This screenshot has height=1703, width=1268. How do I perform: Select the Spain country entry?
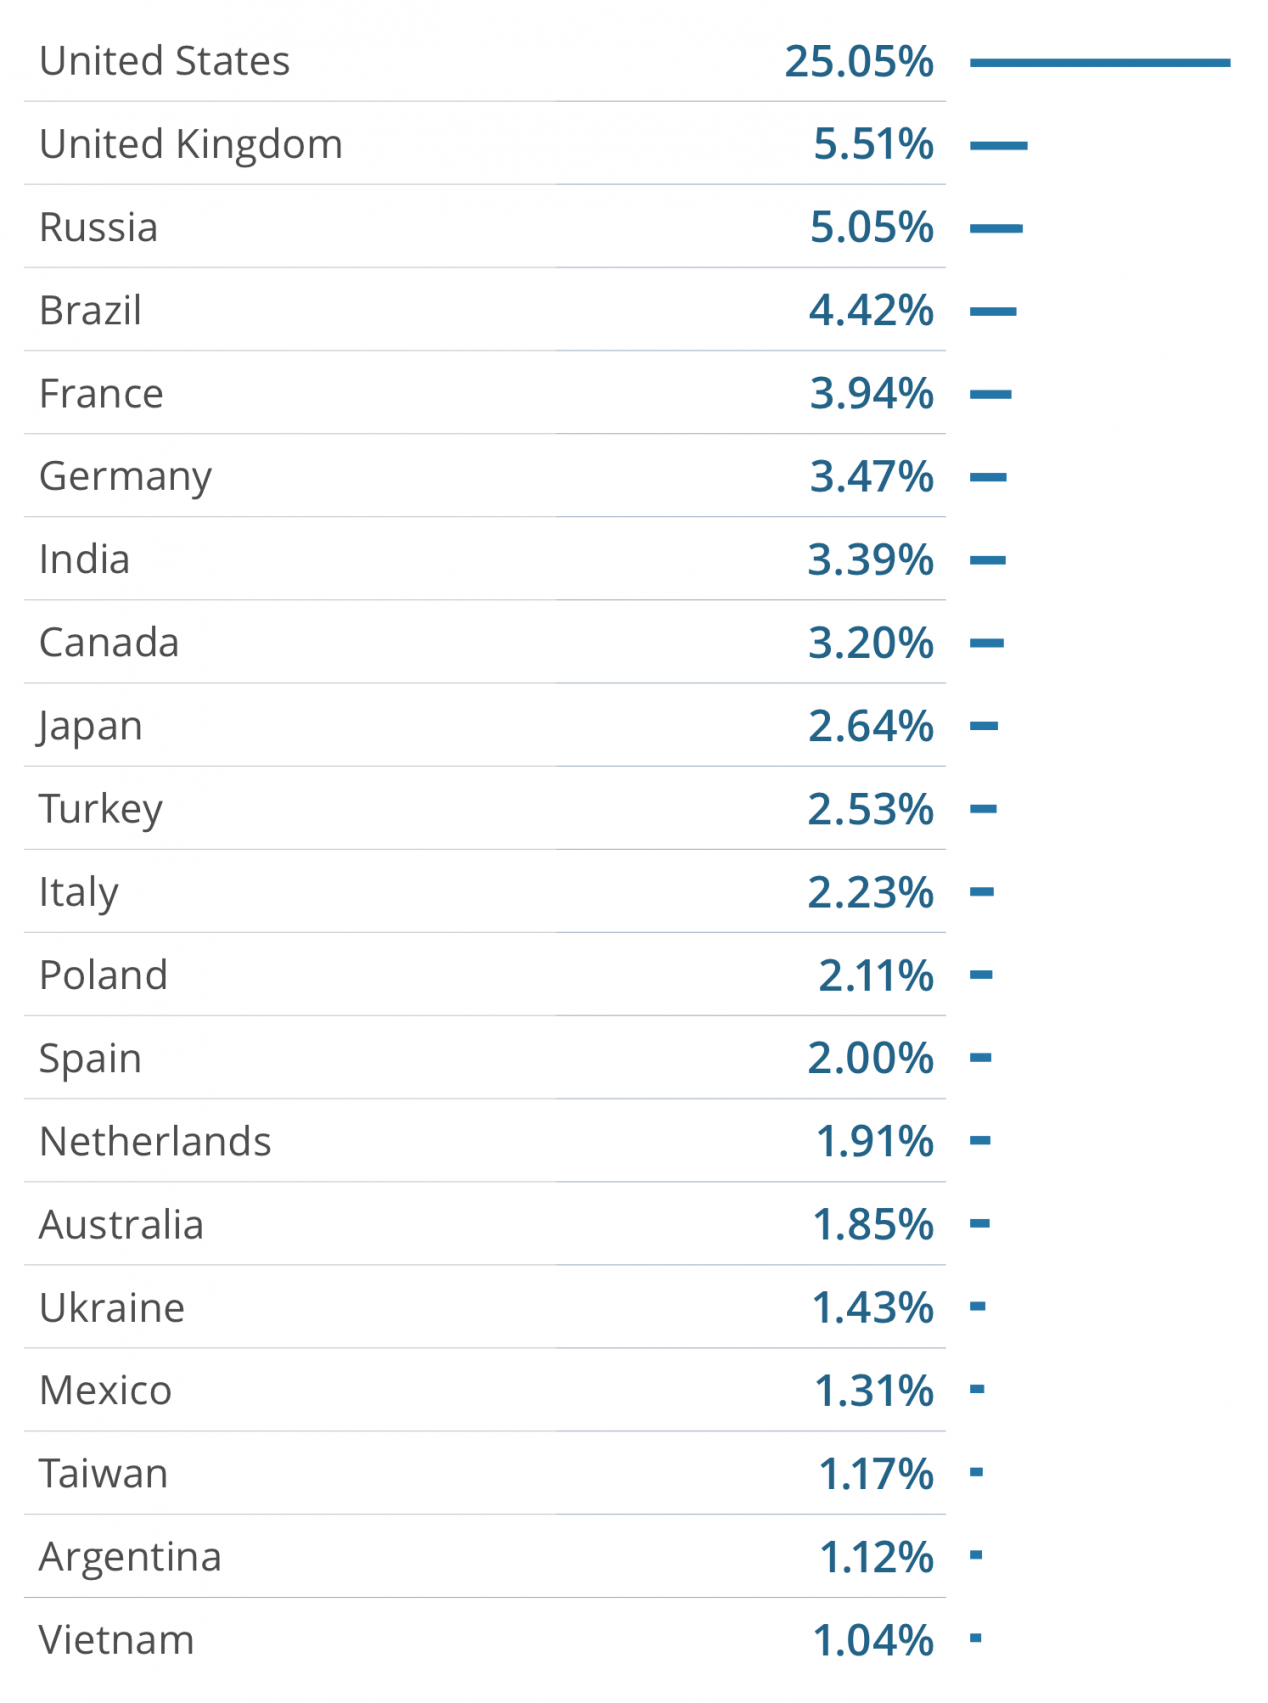coord(90,1059)
